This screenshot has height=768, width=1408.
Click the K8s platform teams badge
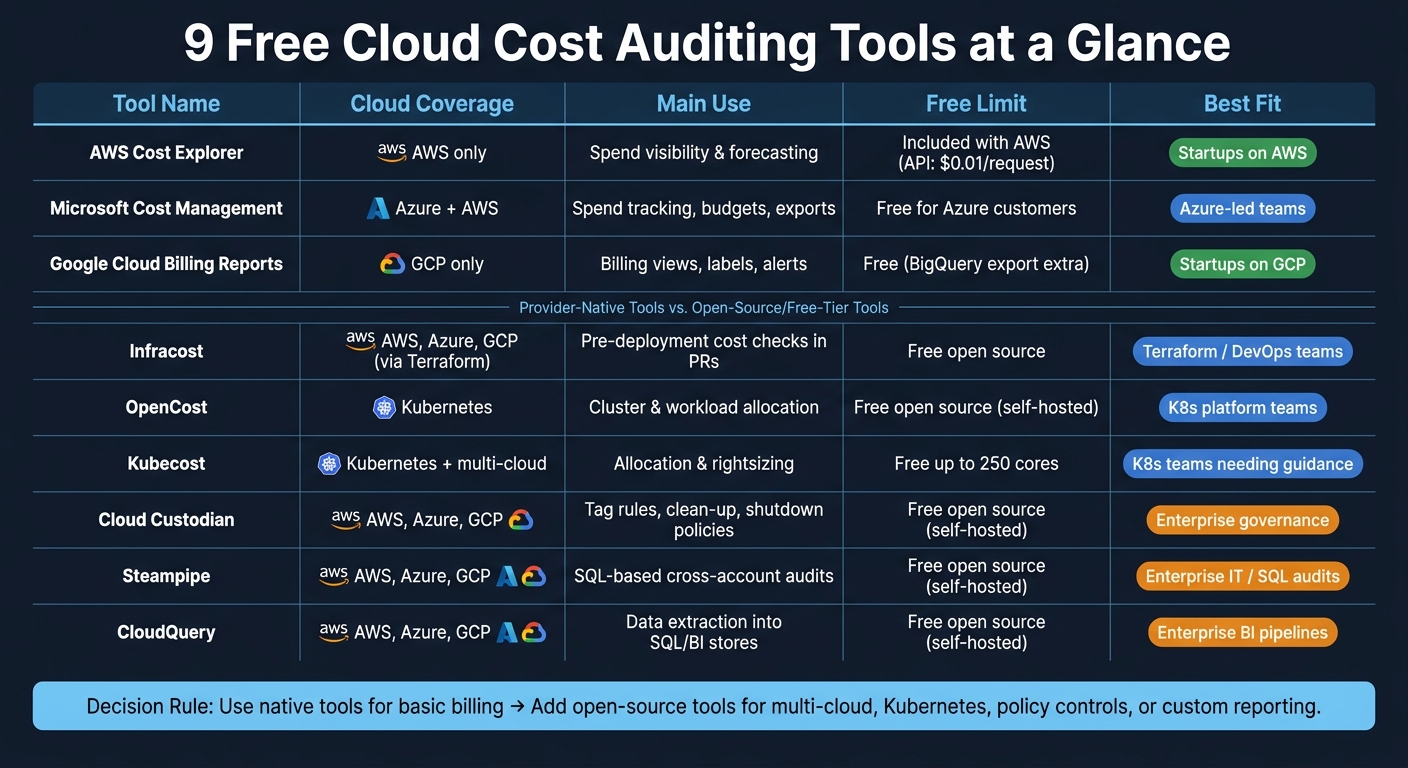(1242, 408)
